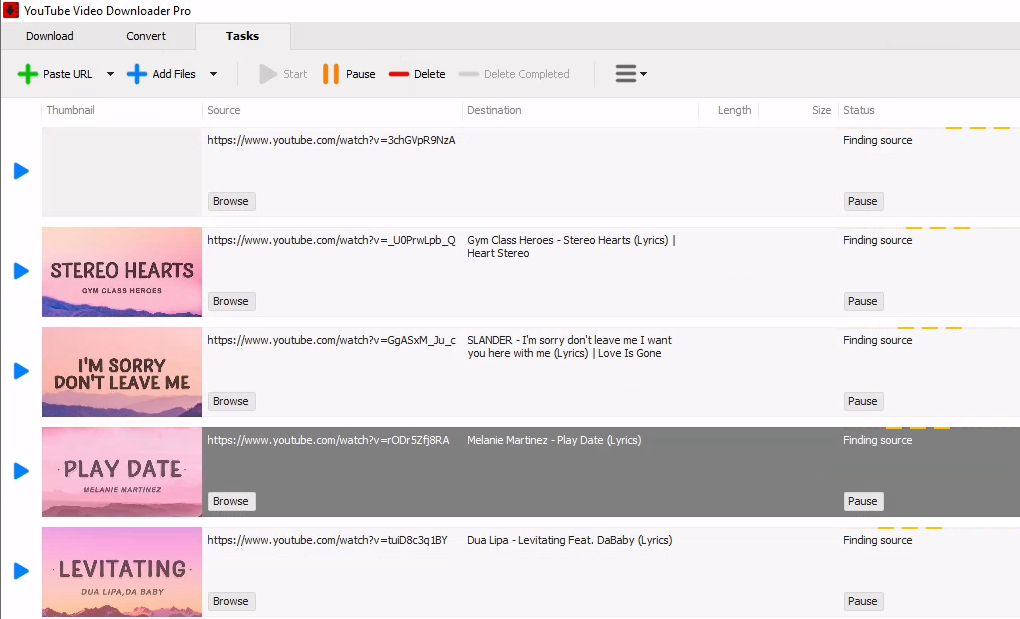Click the Start label in toolbar
Image resolution: width=1020 pixels, height=619 pixels.
pyautogui.click(x=295, y=74)
